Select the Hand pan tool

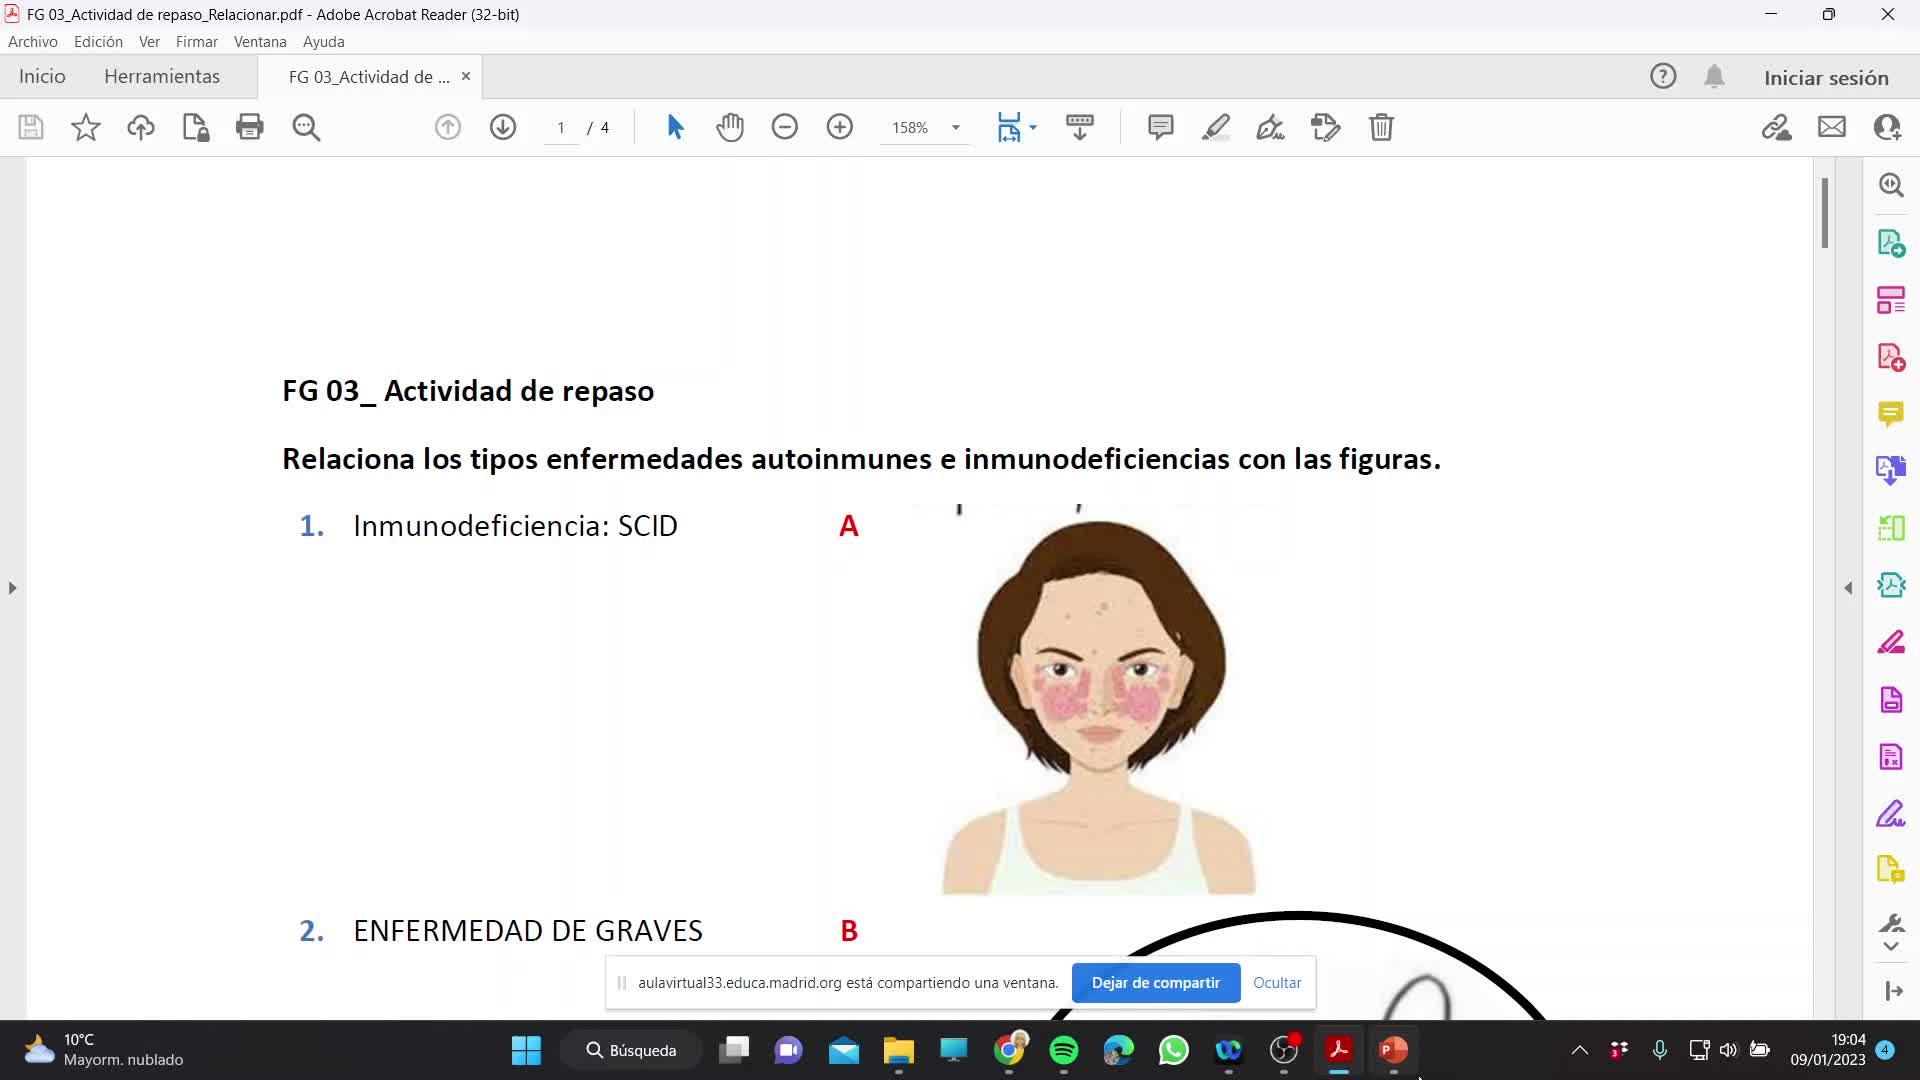click(730, 127)
